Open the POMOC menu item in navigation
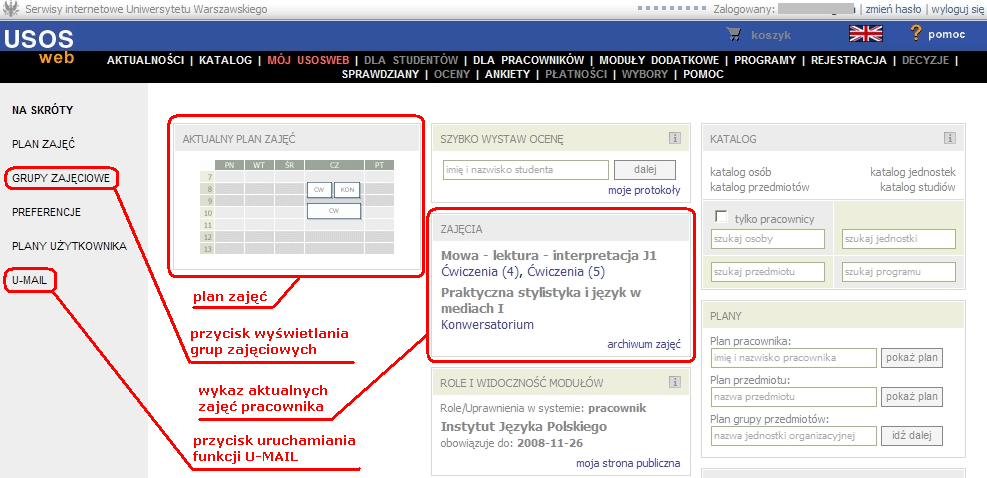The width and height of the screenshot is (987, 478). tap(703, 74)
